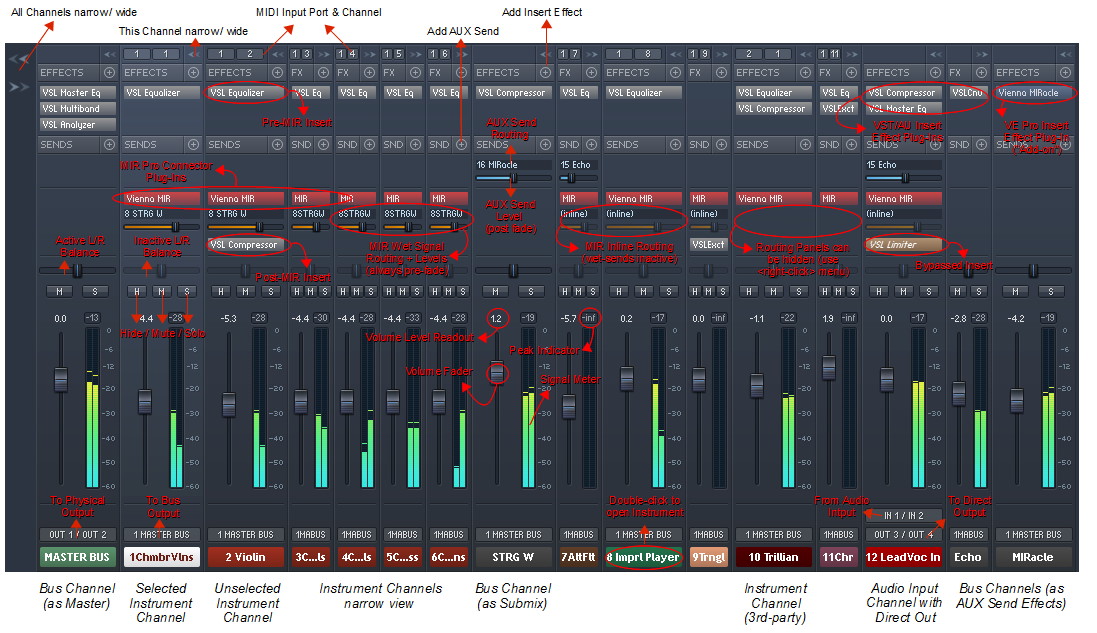Add an FX insert on the 3C...ls channel

coord(323,72)
